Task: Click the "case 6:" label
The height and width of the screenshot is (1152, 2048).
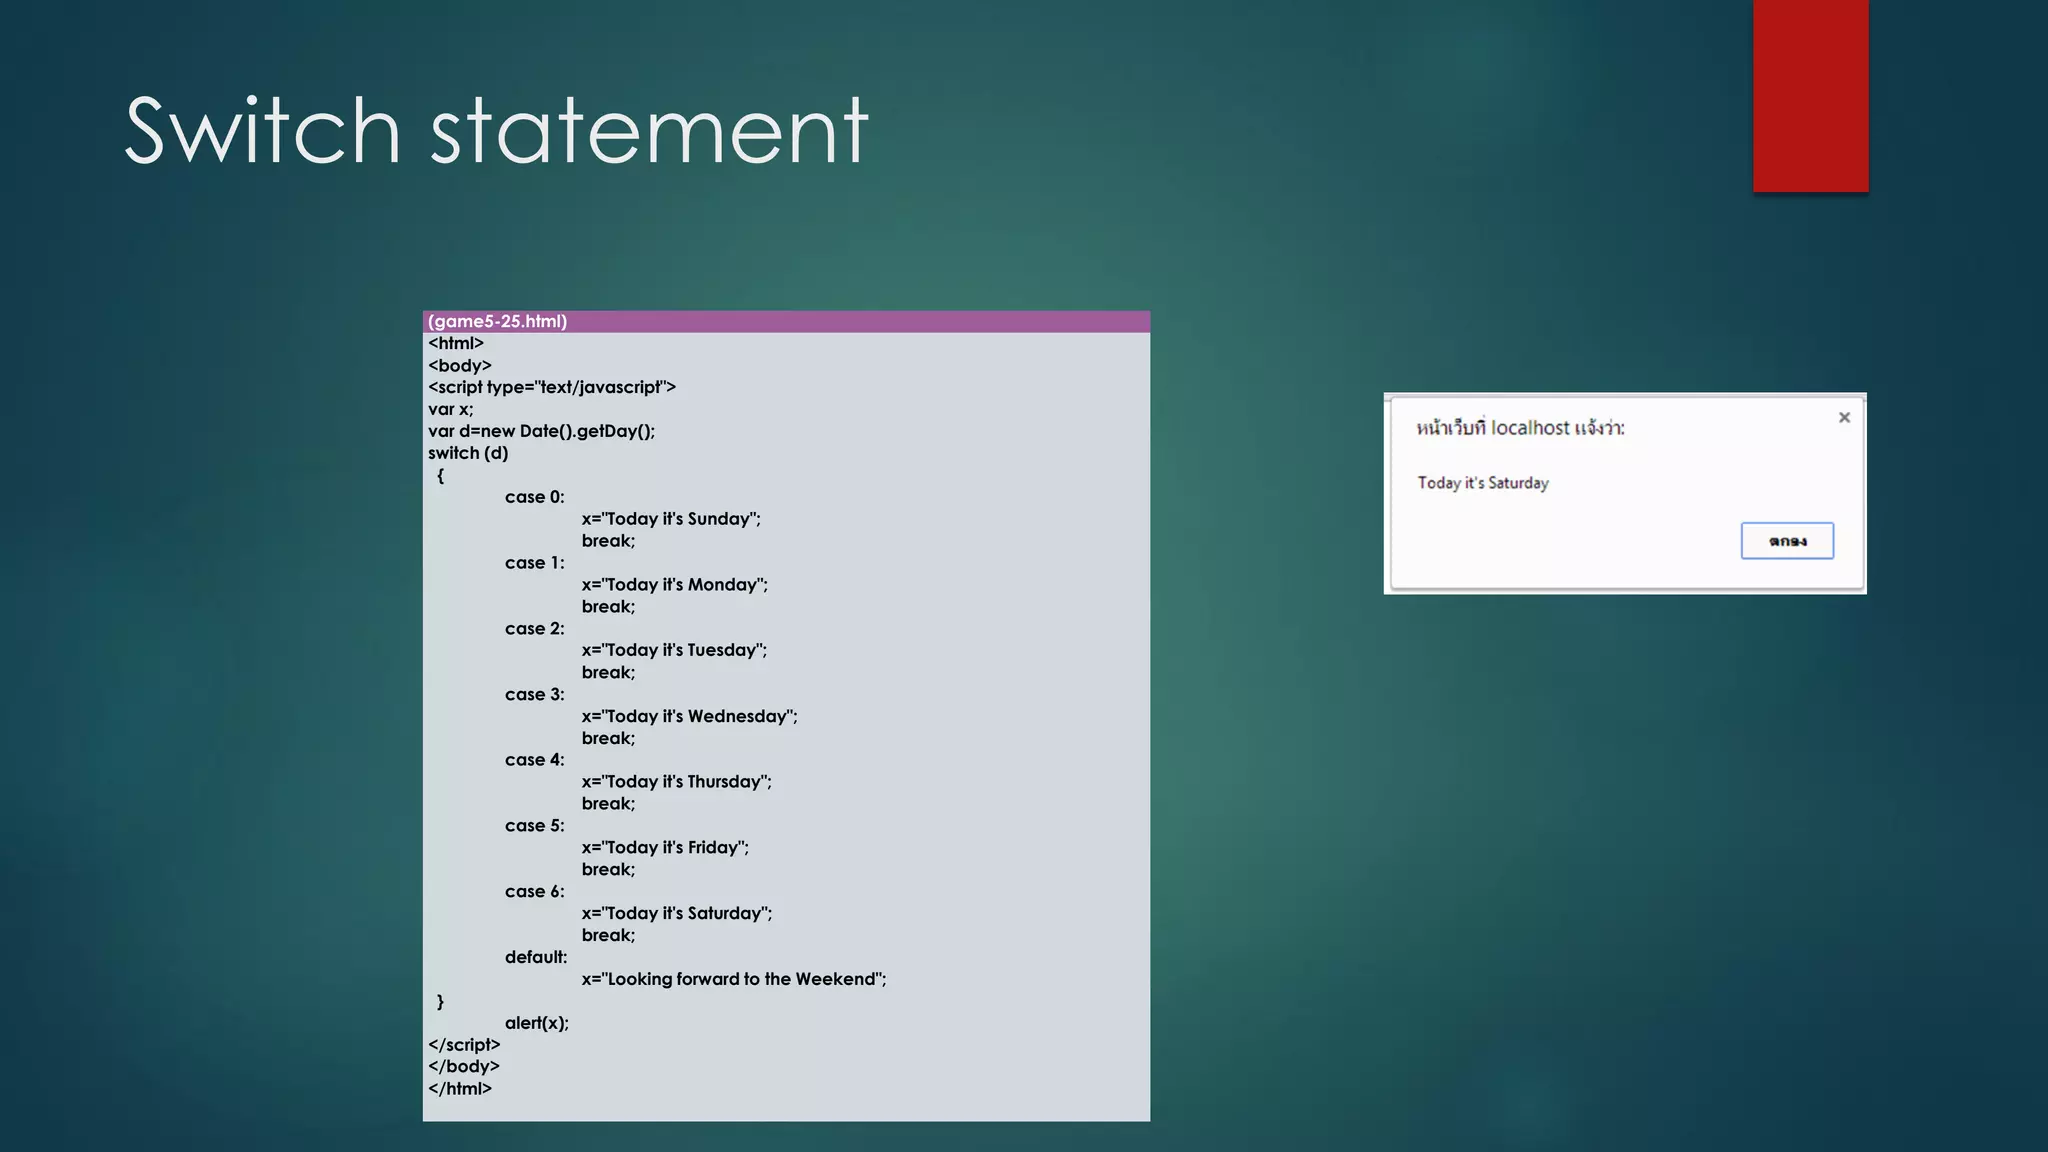Action: (534, 891)
